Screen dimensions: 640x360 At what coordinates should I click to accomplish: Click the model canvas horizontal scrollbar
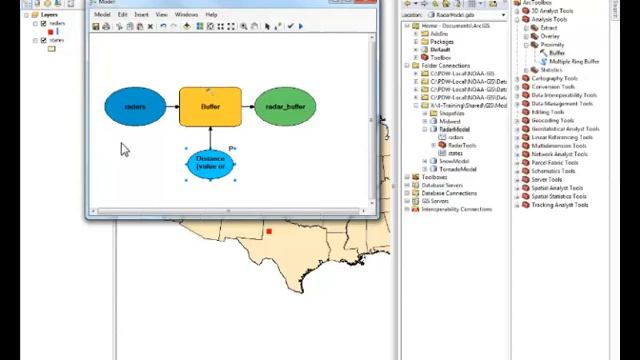pyautogui.click(x=229, y=211)
